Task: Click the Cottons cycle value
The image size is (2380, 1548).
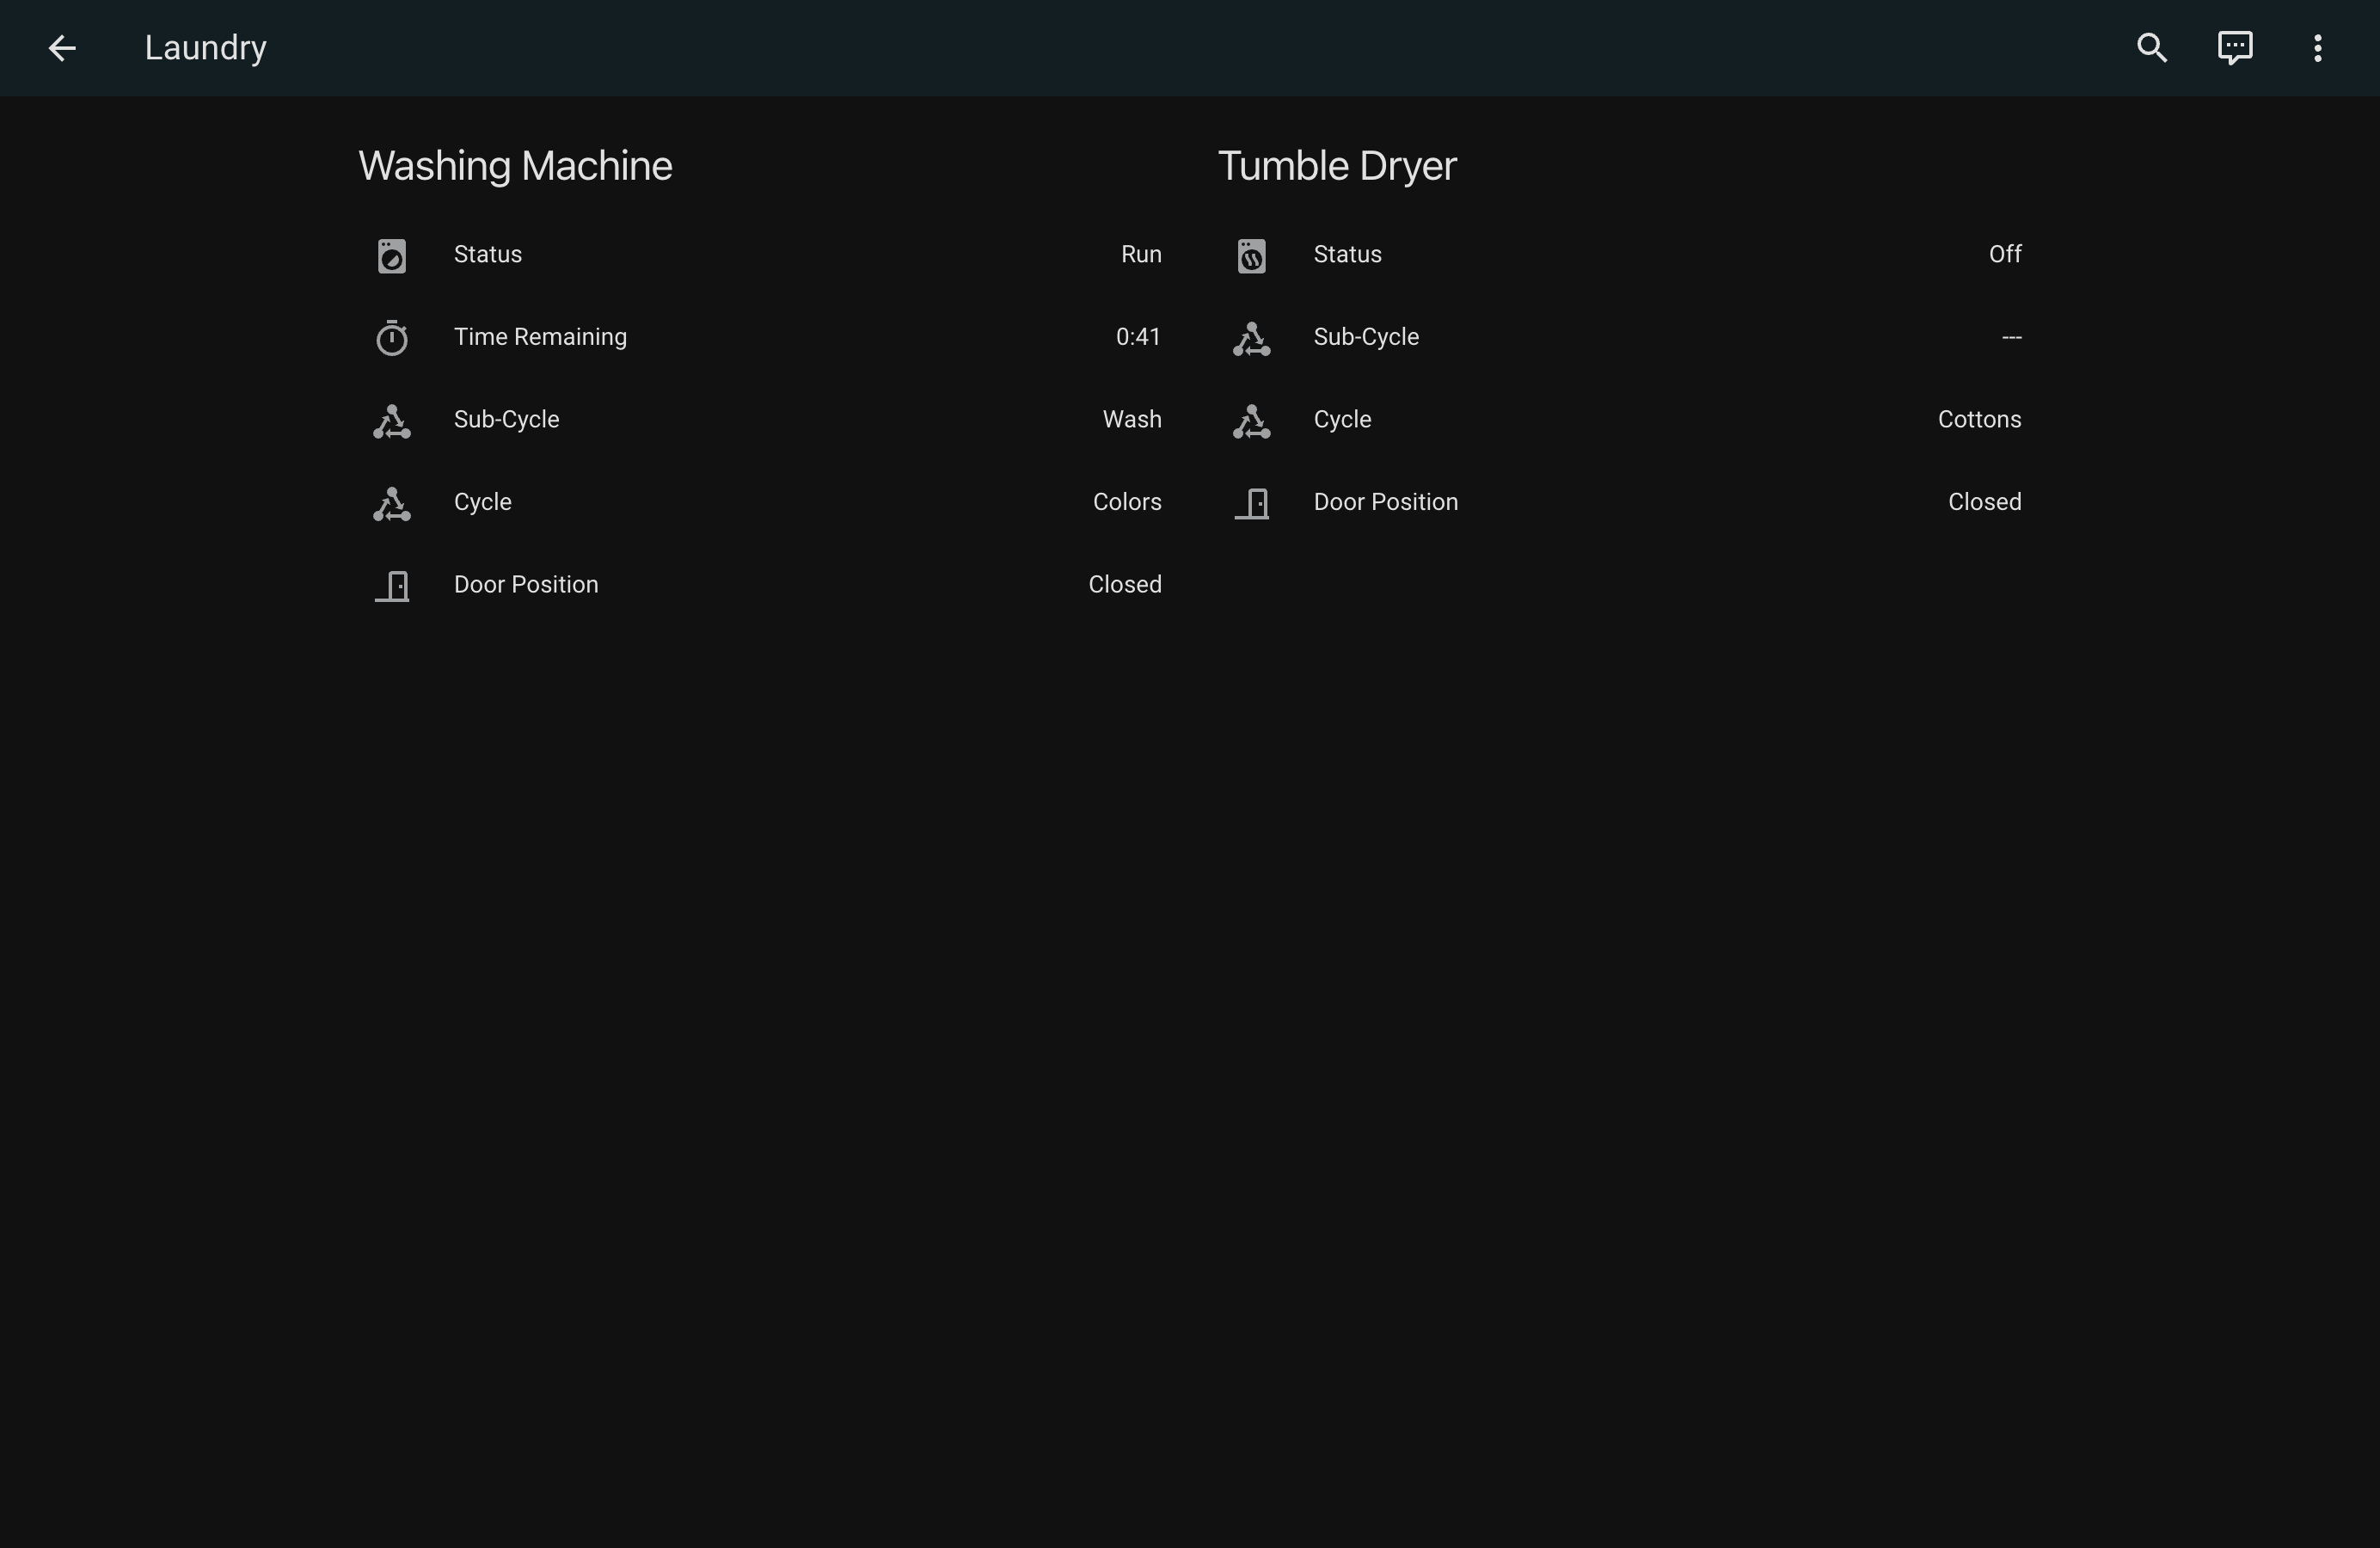Action: pyautogui.click(x=1978, y=420)
